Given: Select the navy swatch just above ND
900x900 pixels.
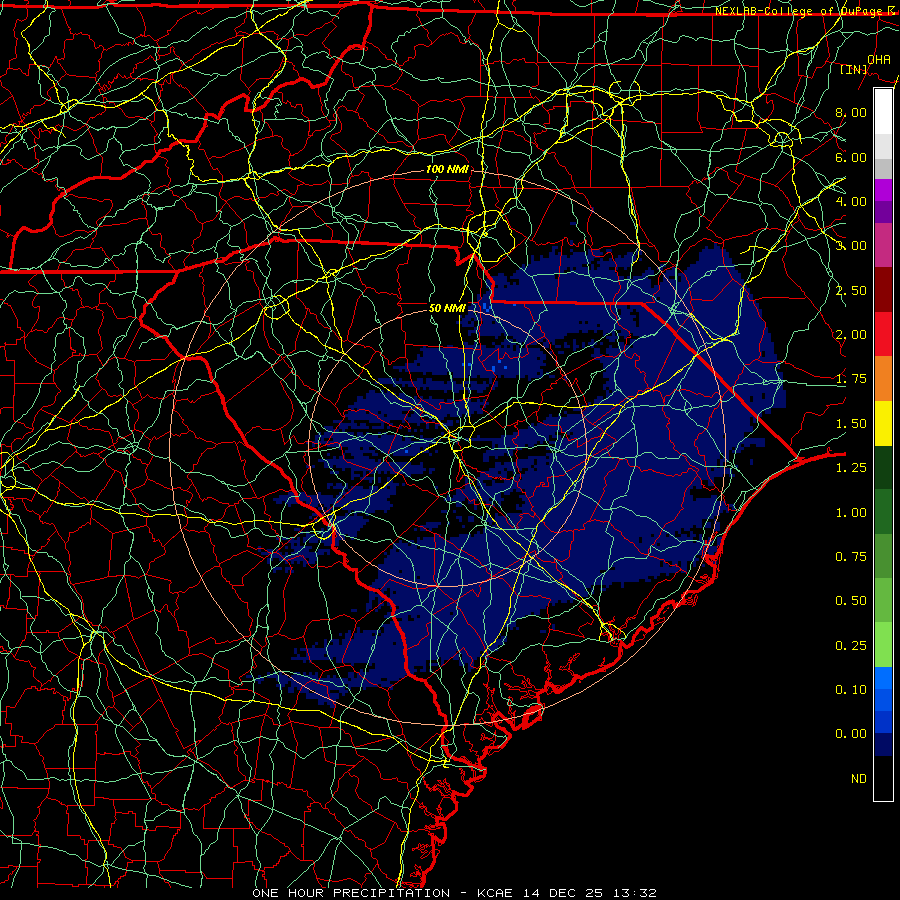Looking at the screenshot, I should pyautogui.click(x=883, y=745).
